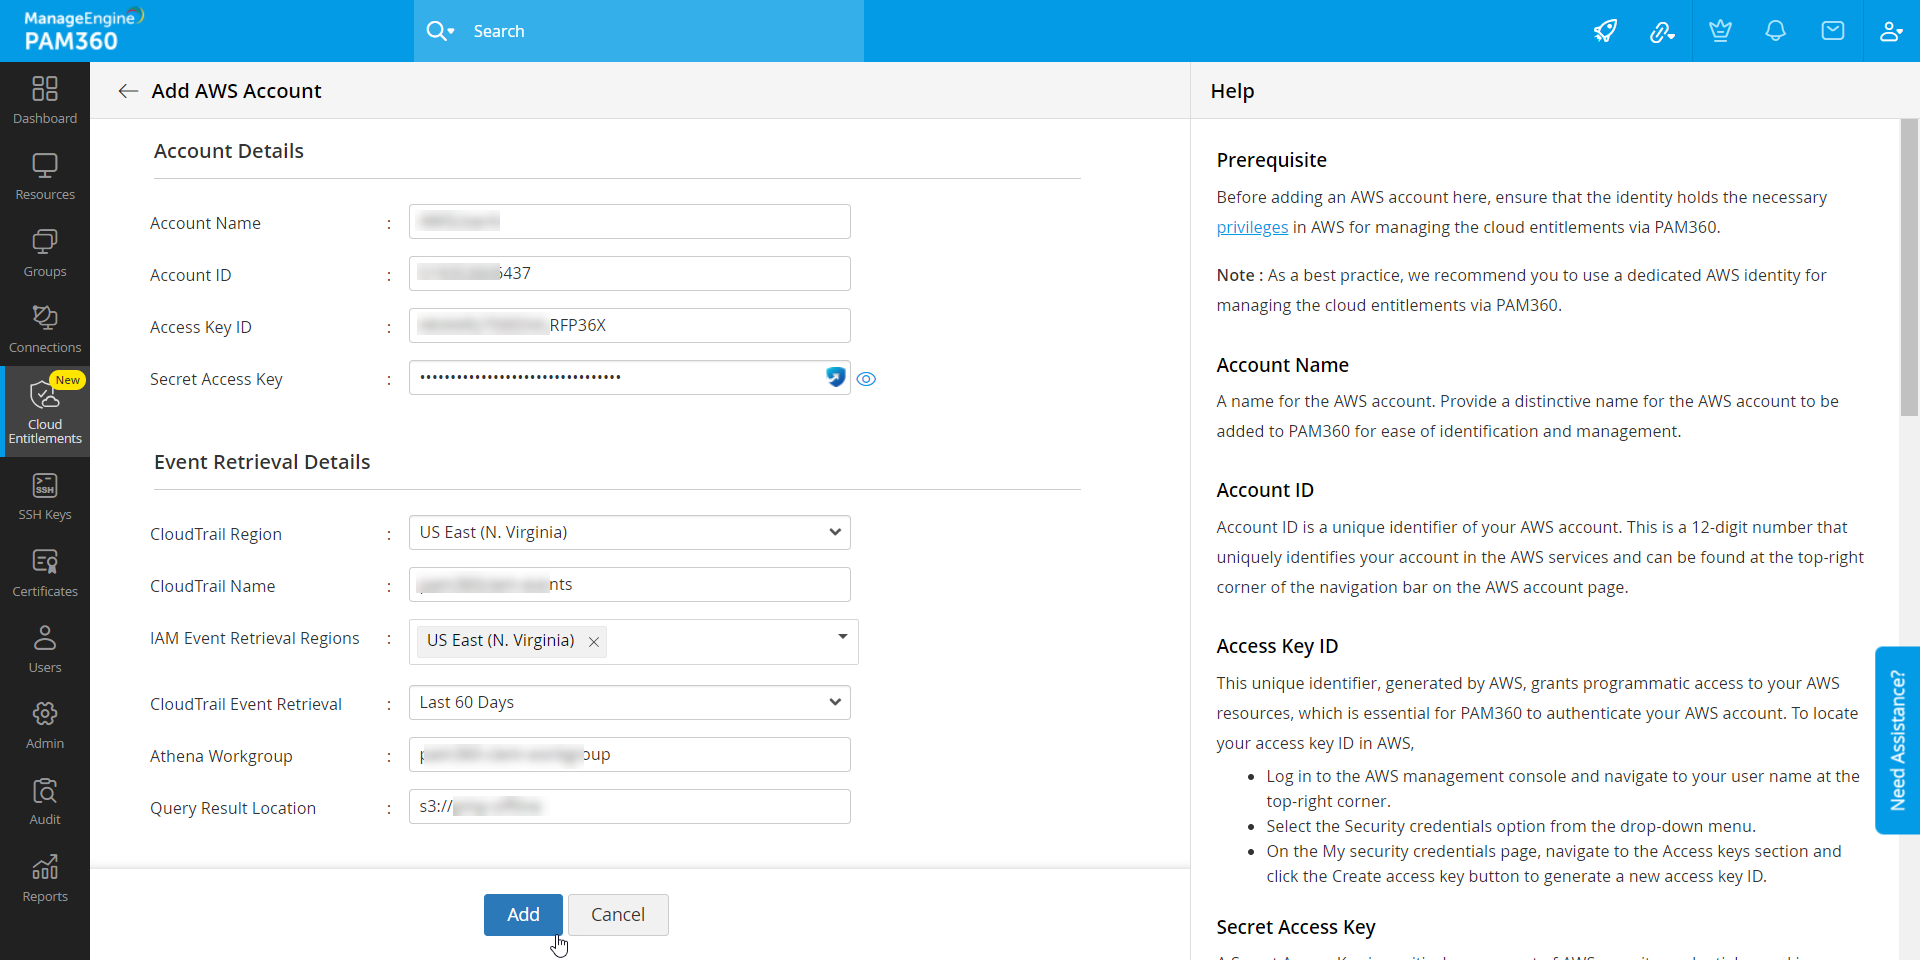Viewport: 1920px width, 960px height.
Task: Click the password manager icon in Secret Access Key
Action: point(836,377)
